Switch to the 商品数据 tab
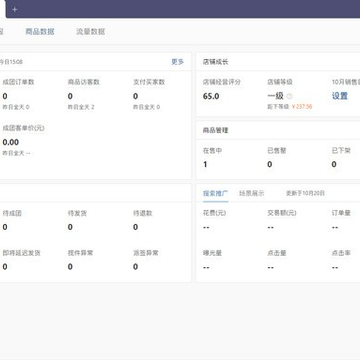The width and height of the screenshot is (360, 360). pos(40,32)
